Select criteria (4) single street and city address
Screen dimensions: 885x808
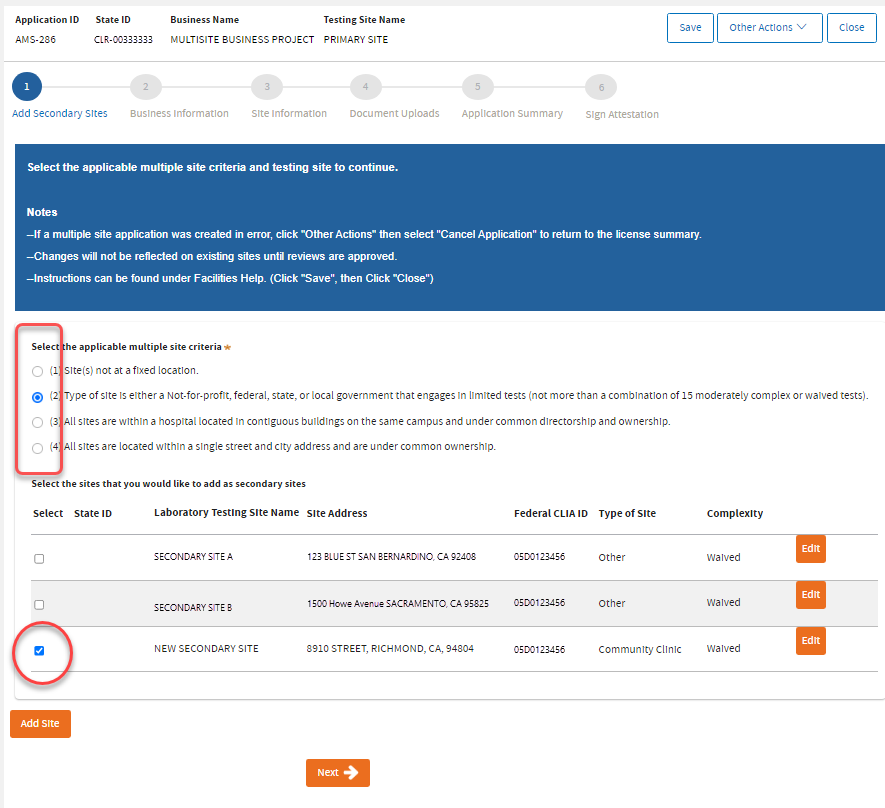tap(37, 448)
